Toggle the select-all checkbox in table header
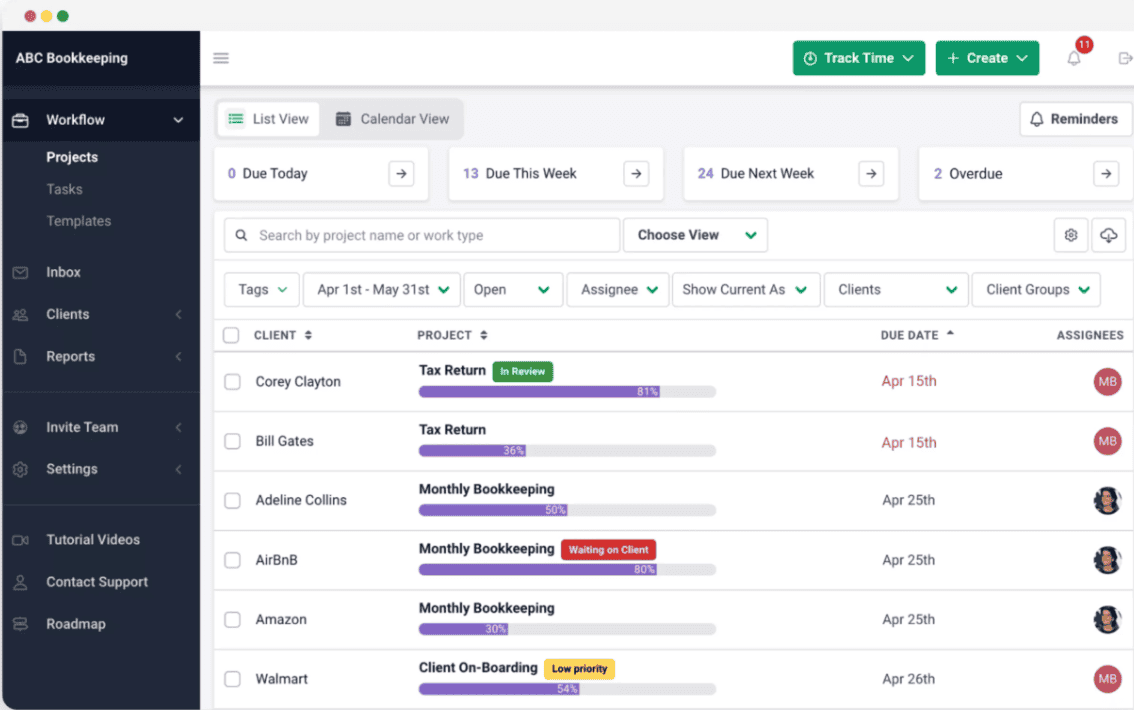1134x710 pixels. (x=231, y=335)
